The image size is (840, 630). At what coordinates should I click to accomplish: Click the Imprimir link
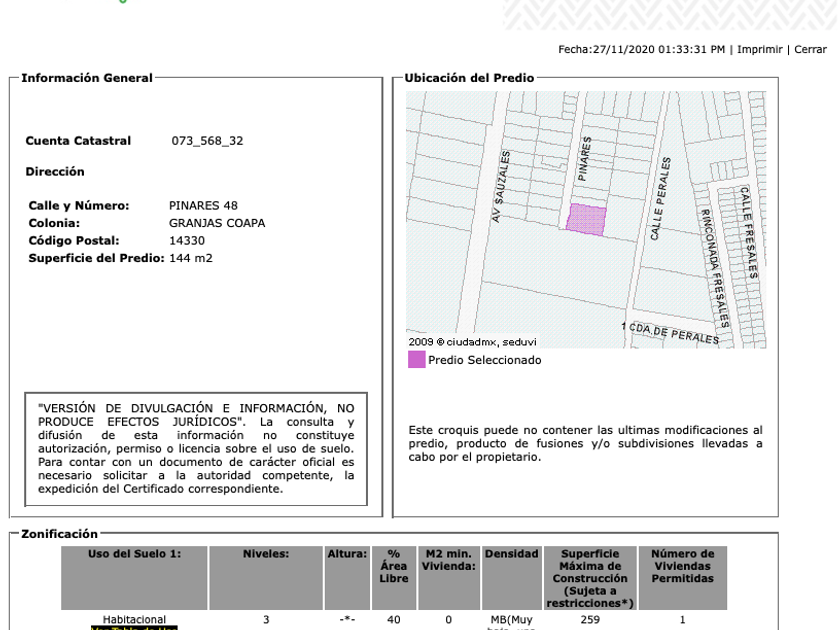(760, 49)
